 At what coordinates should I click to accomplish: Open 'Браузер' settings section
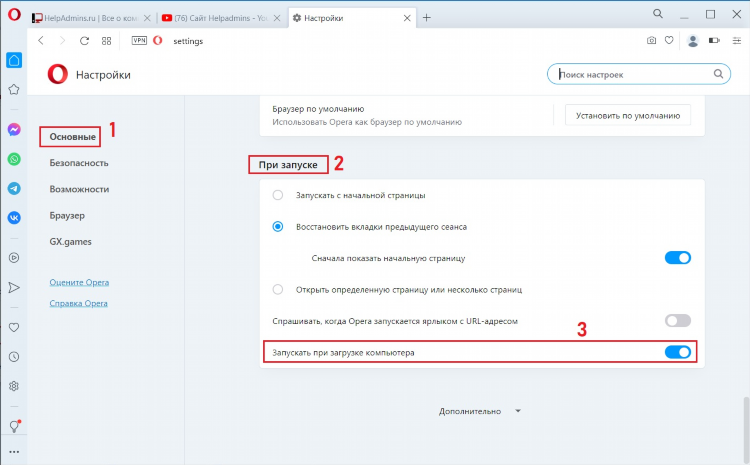[x=67, y=216]
